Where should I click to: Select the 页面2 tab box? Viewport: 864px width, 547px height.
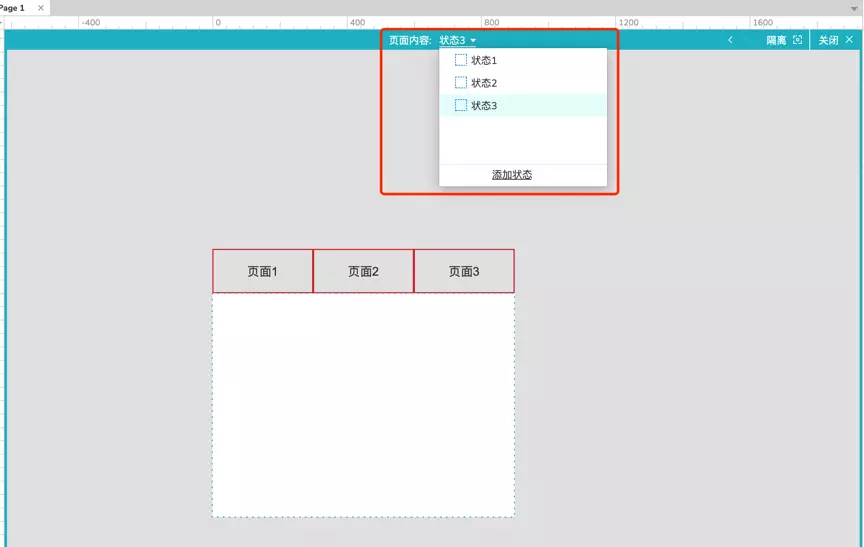pyautogui.click(x=363, y=271)
